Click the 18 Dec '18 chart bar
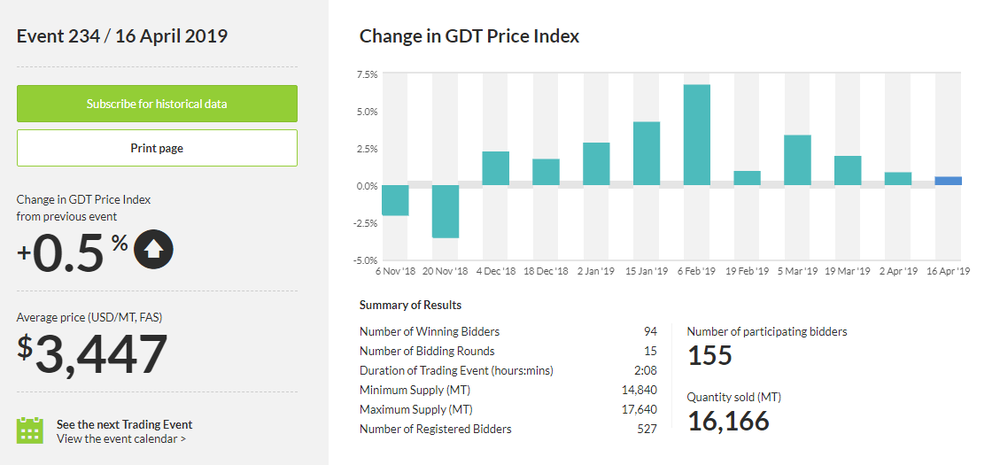 [546, 172]
